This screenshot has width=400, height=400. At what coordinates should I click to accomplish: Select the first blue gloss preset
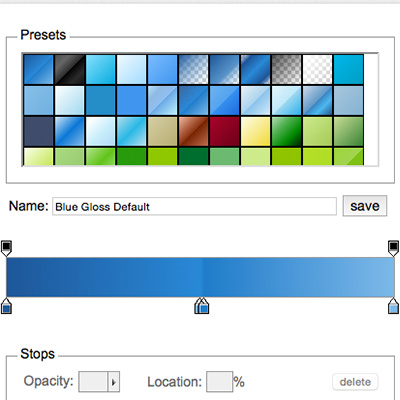pos(38,69)
